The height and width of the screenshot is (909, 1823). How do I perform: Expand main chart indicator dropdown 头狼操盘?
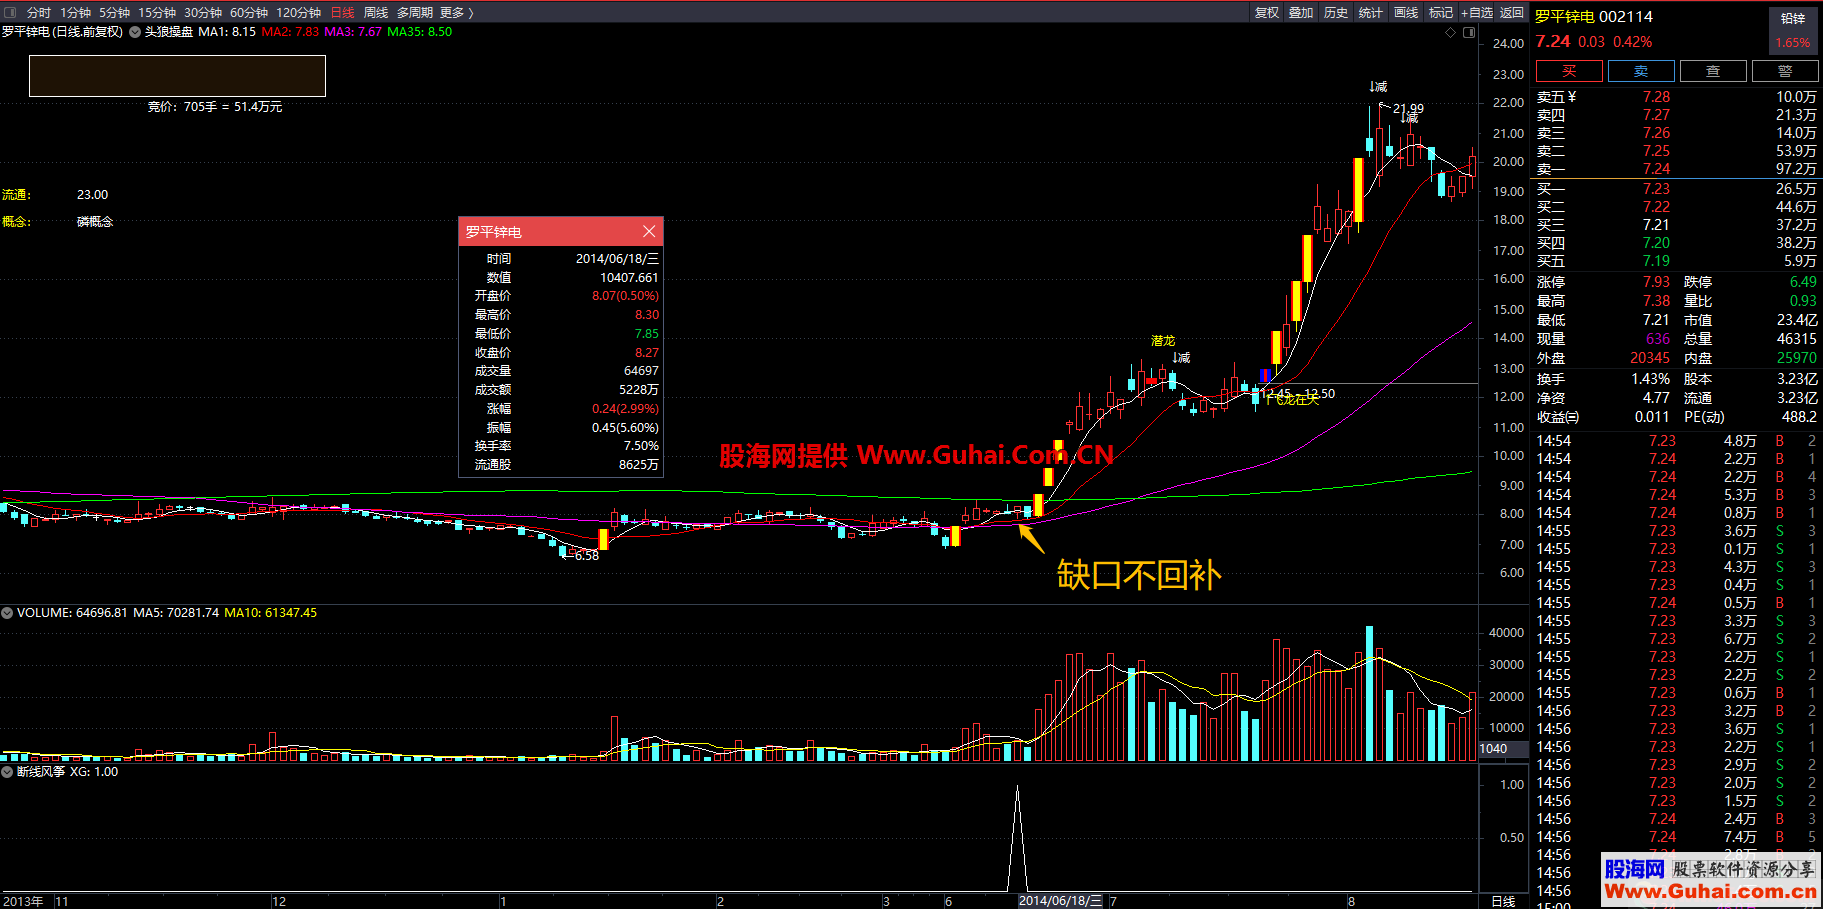(136, 32)
